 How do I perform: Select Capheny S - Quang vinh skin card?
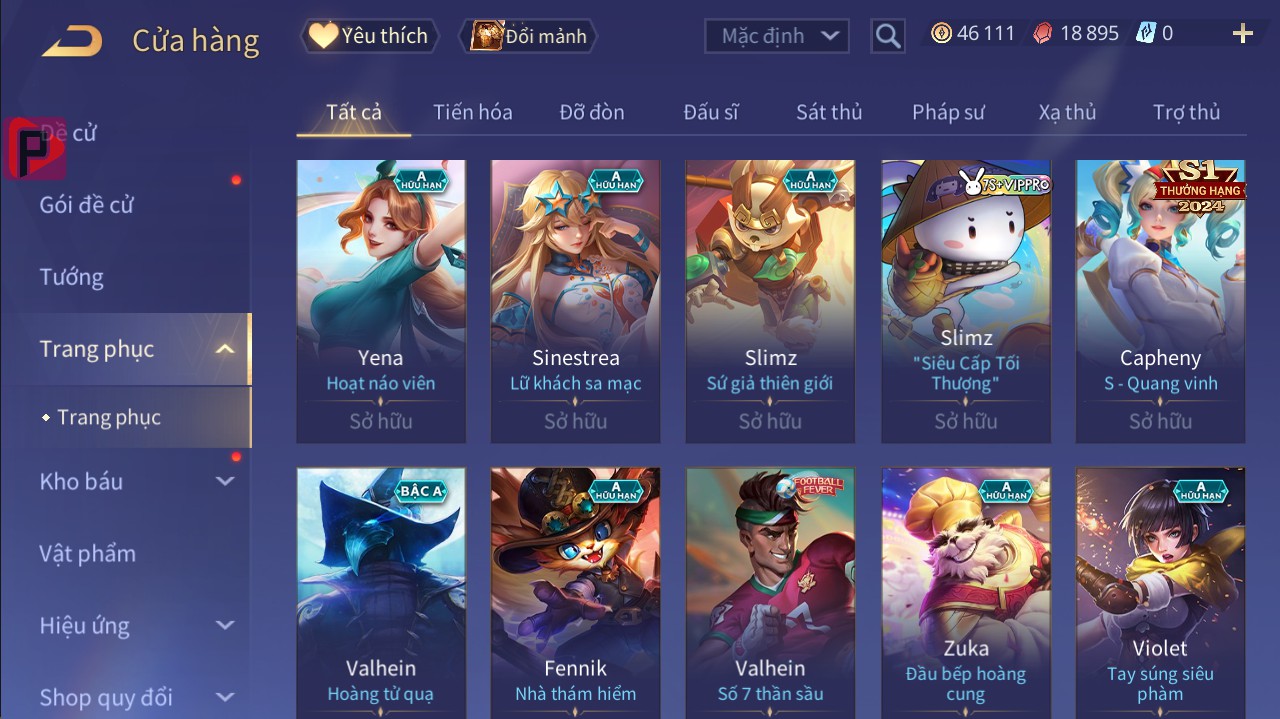pyautogui.click(x=1160, y=301)
